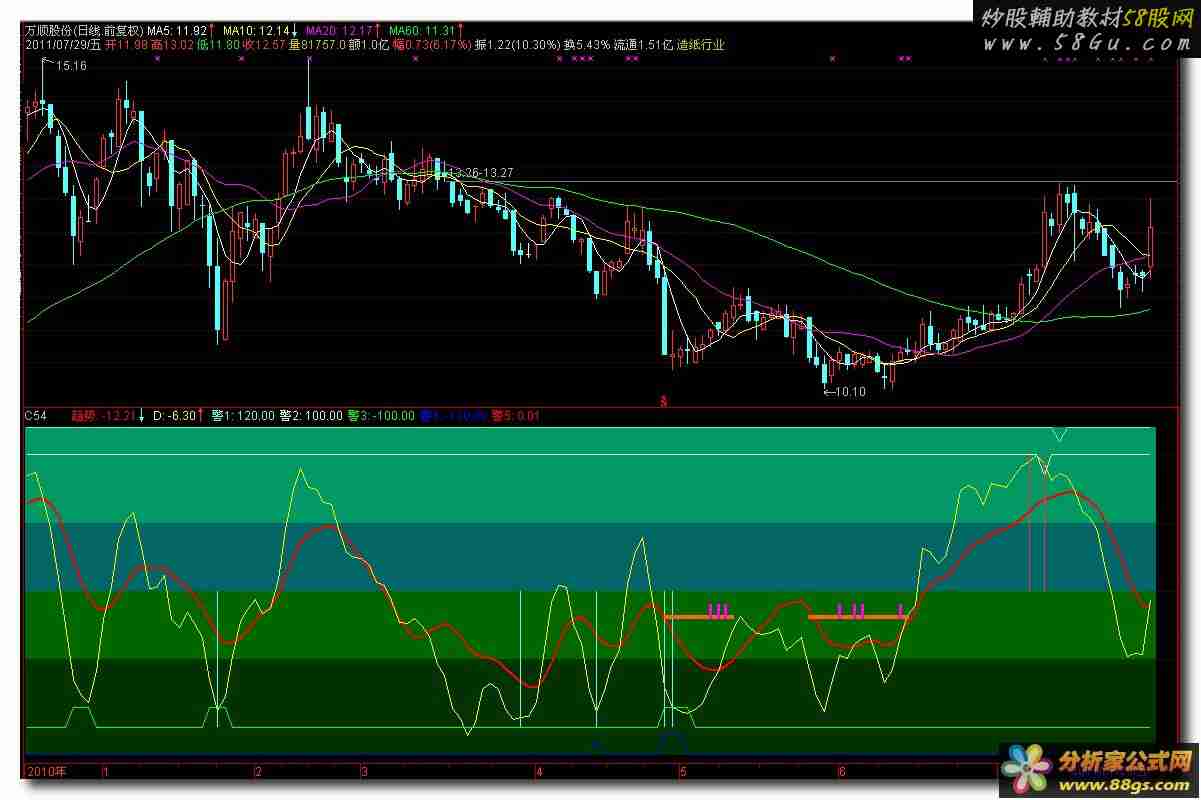Click the 10.10 low price arrow marker

click(844, 391)
